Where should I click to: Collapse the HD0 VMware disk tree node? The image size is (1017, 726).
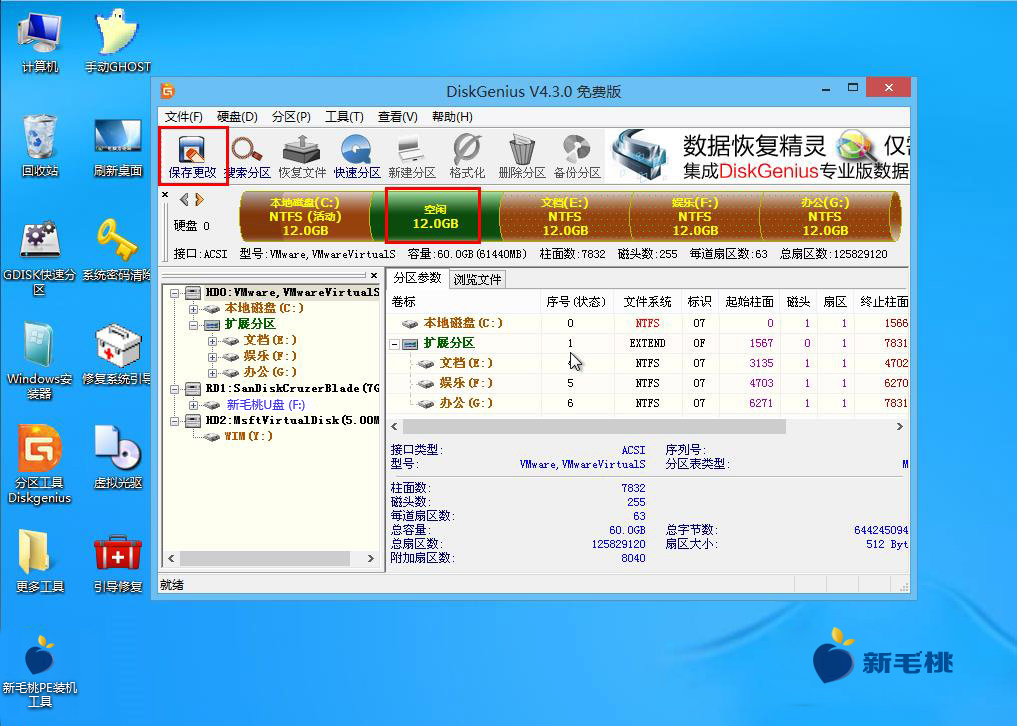pos(174,293)
